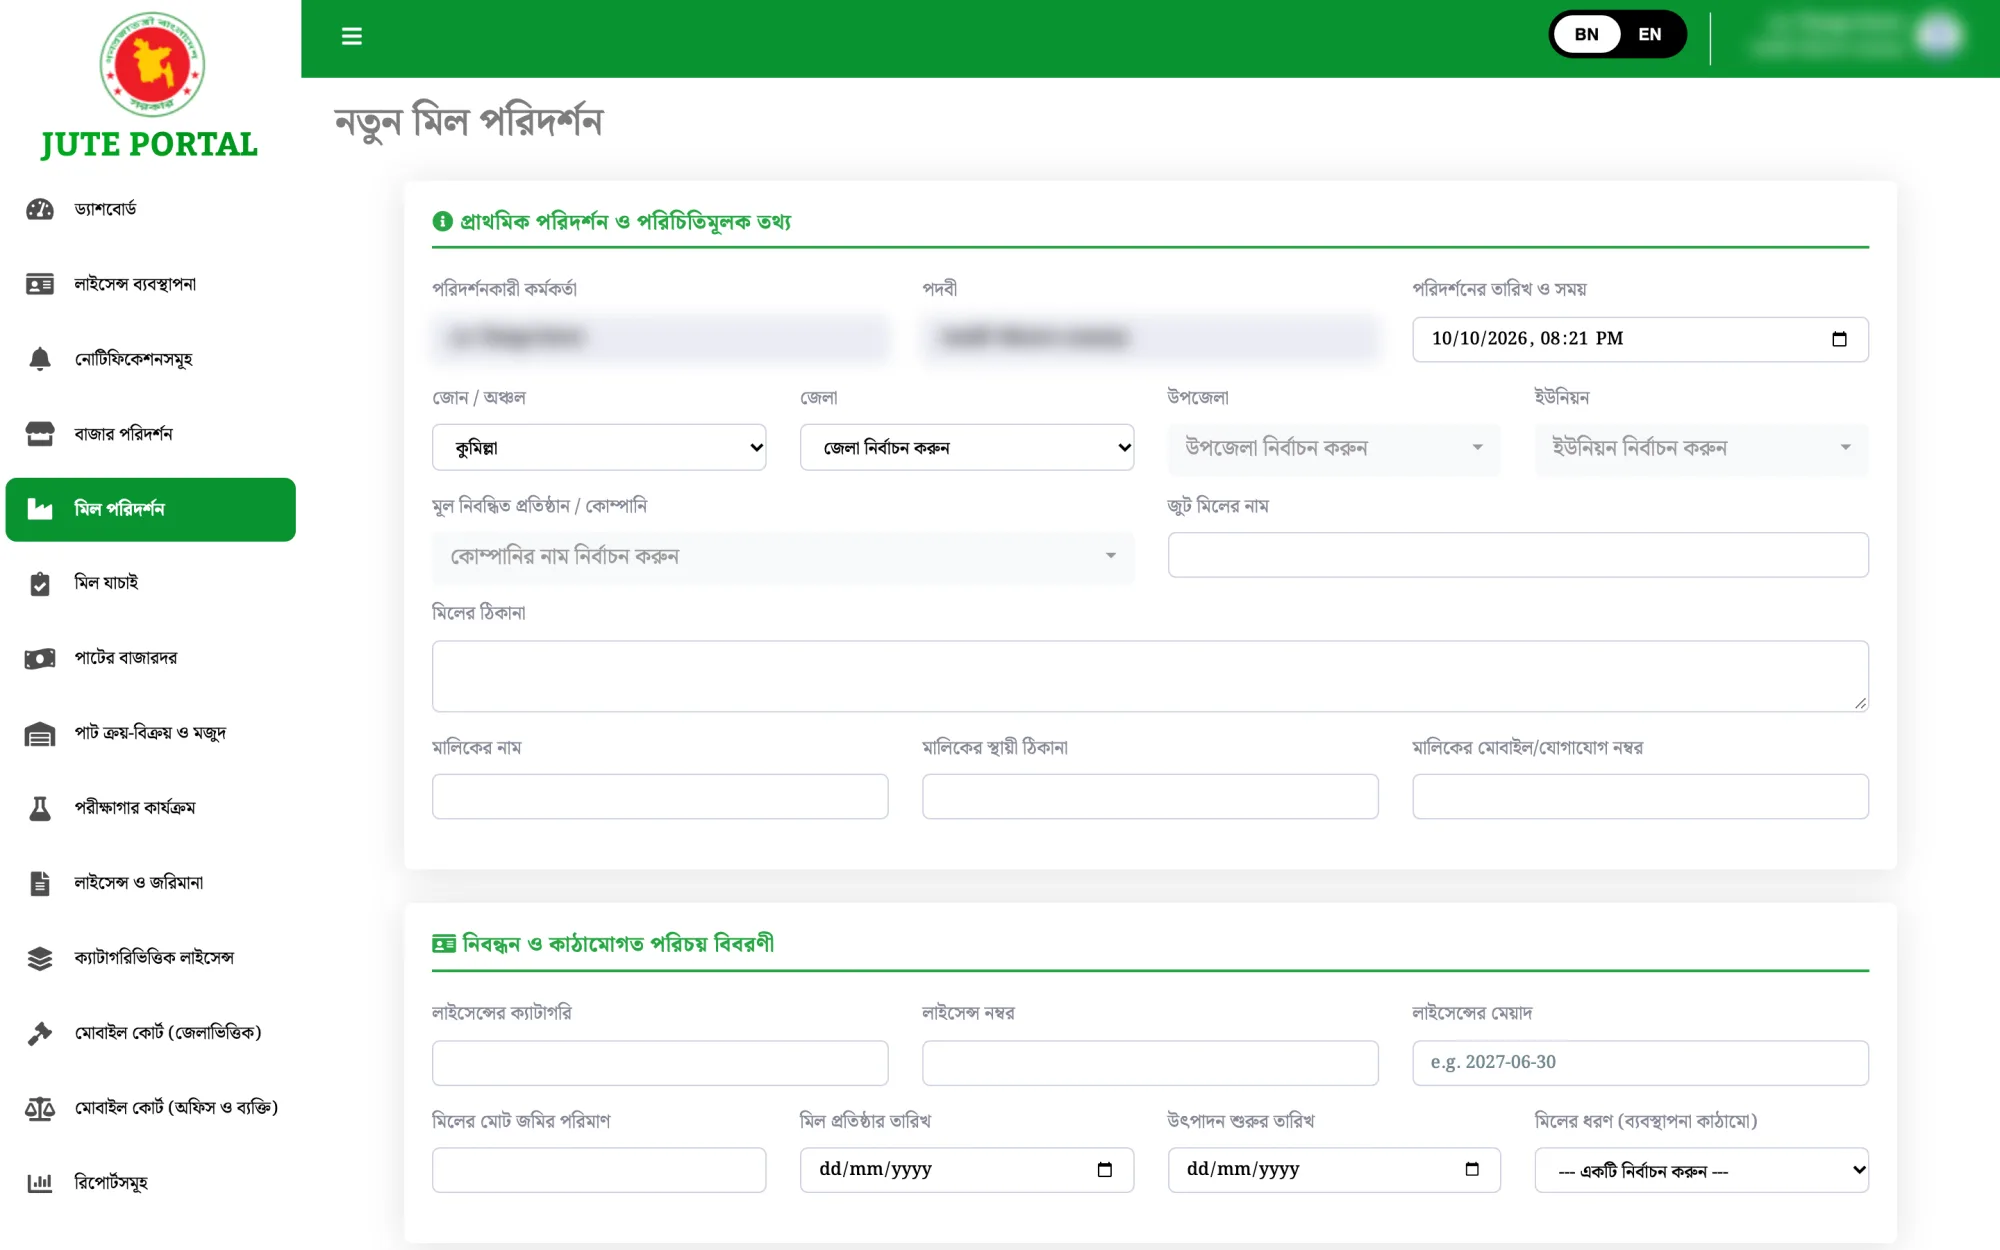This screenshot has height=1250, width=2000.
Task: Open the কোম্পানির নাম নির্বাচন করুন dropdown
Action: click(783, 556)
